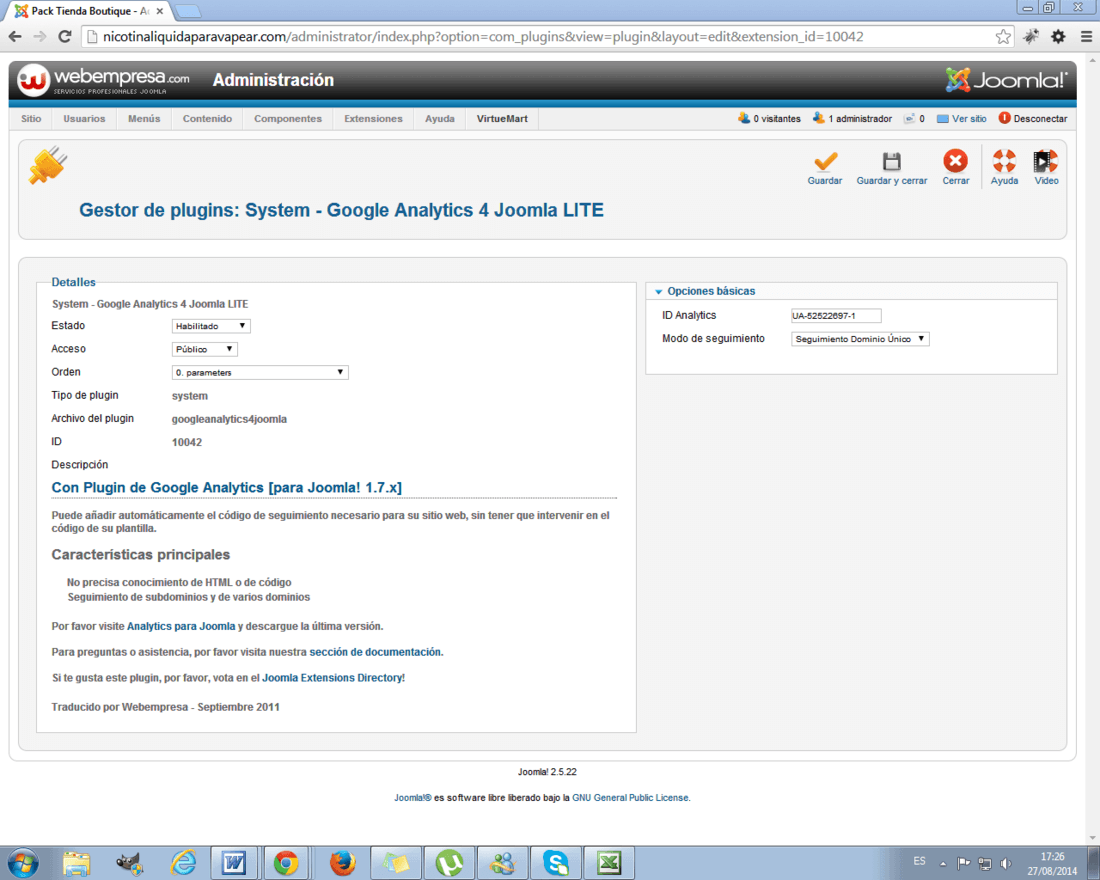Image resolution: width=1100 pixels, height=880 pixels.
Task: Open the Componentes menu
Action: [x=288, y=119]
